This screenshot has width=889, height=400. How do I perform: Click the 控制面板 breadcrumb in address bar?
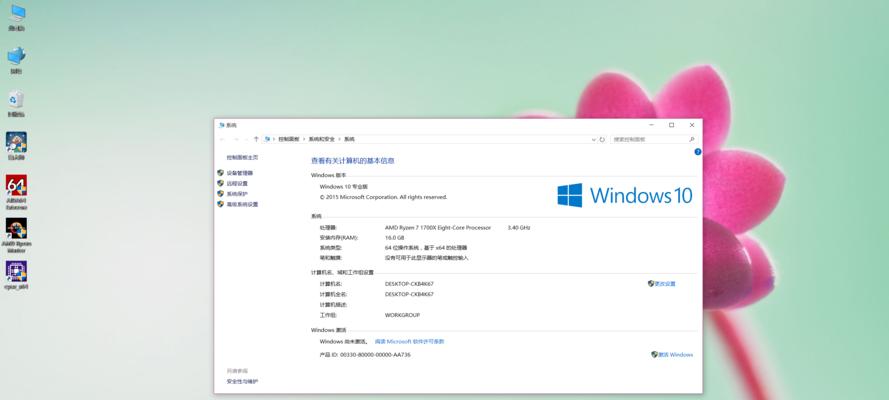coord(289,139)
